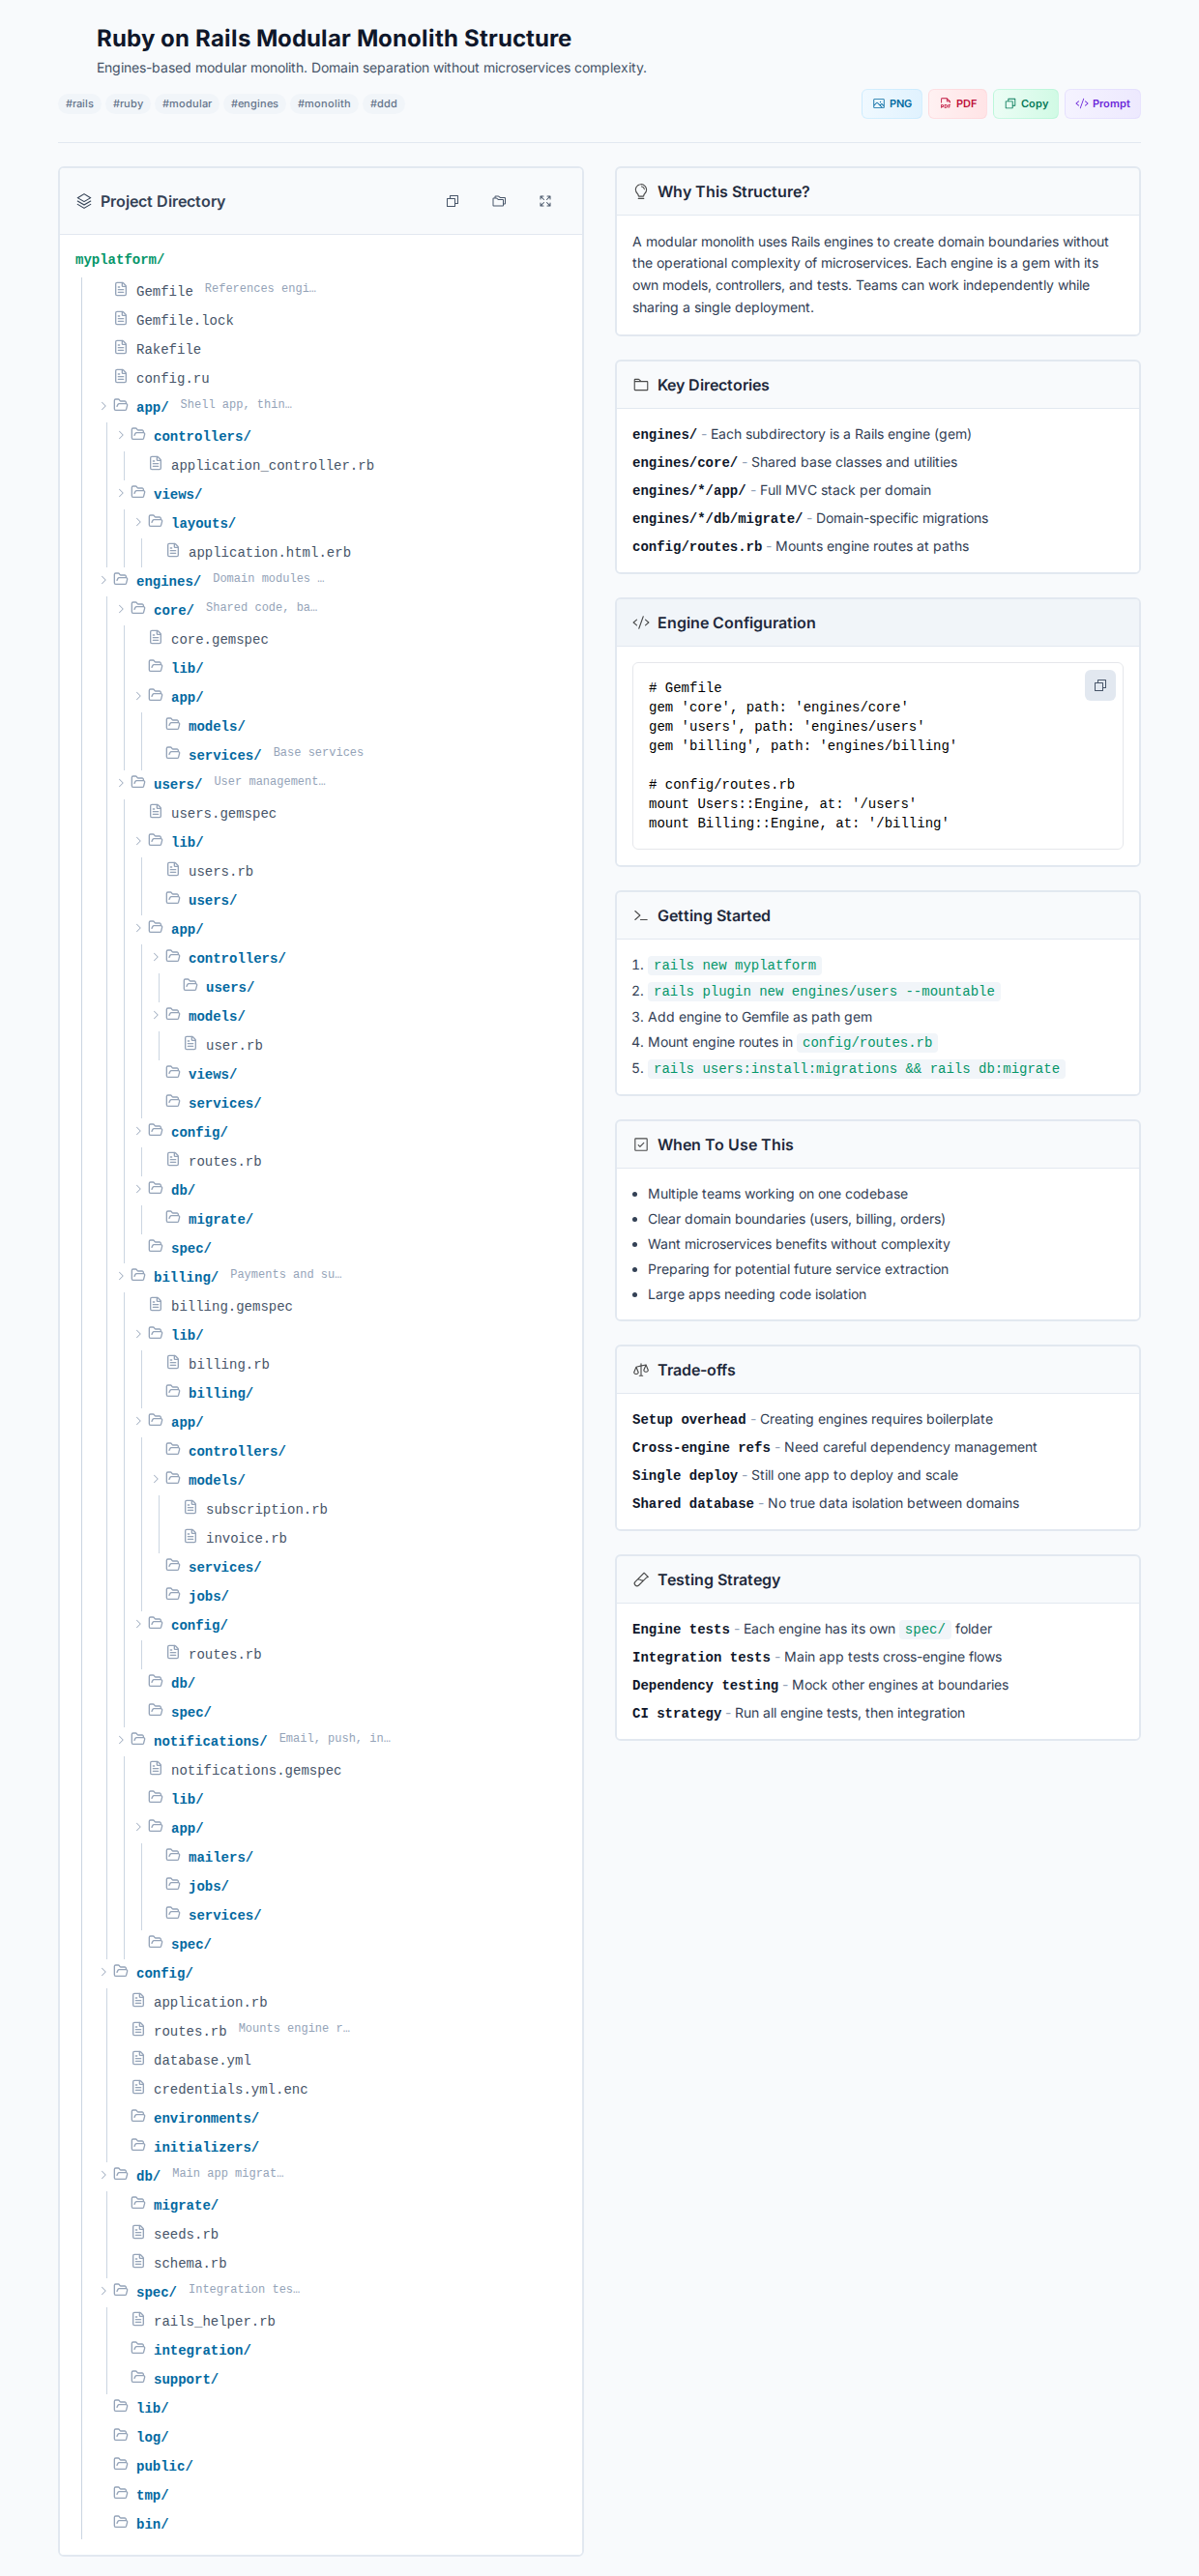
Task: Click the Gemfile.lock file icon
Action: point(121,319)
